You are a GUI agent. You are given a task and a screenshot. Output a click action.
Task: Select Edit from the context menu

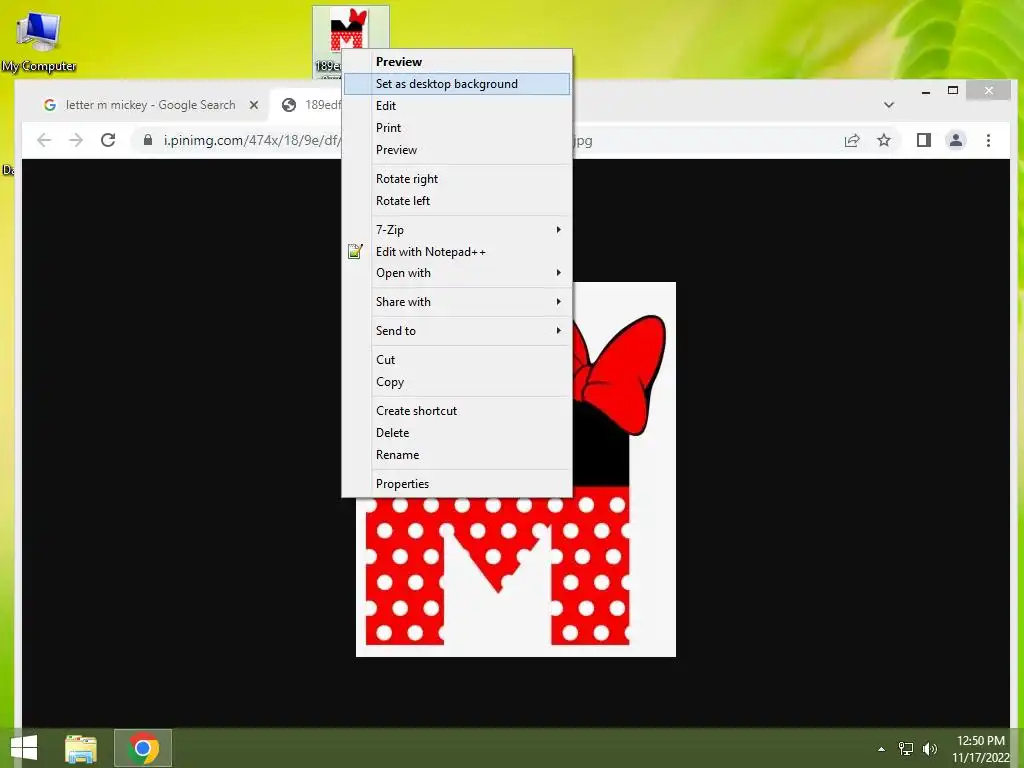point(456,106)
